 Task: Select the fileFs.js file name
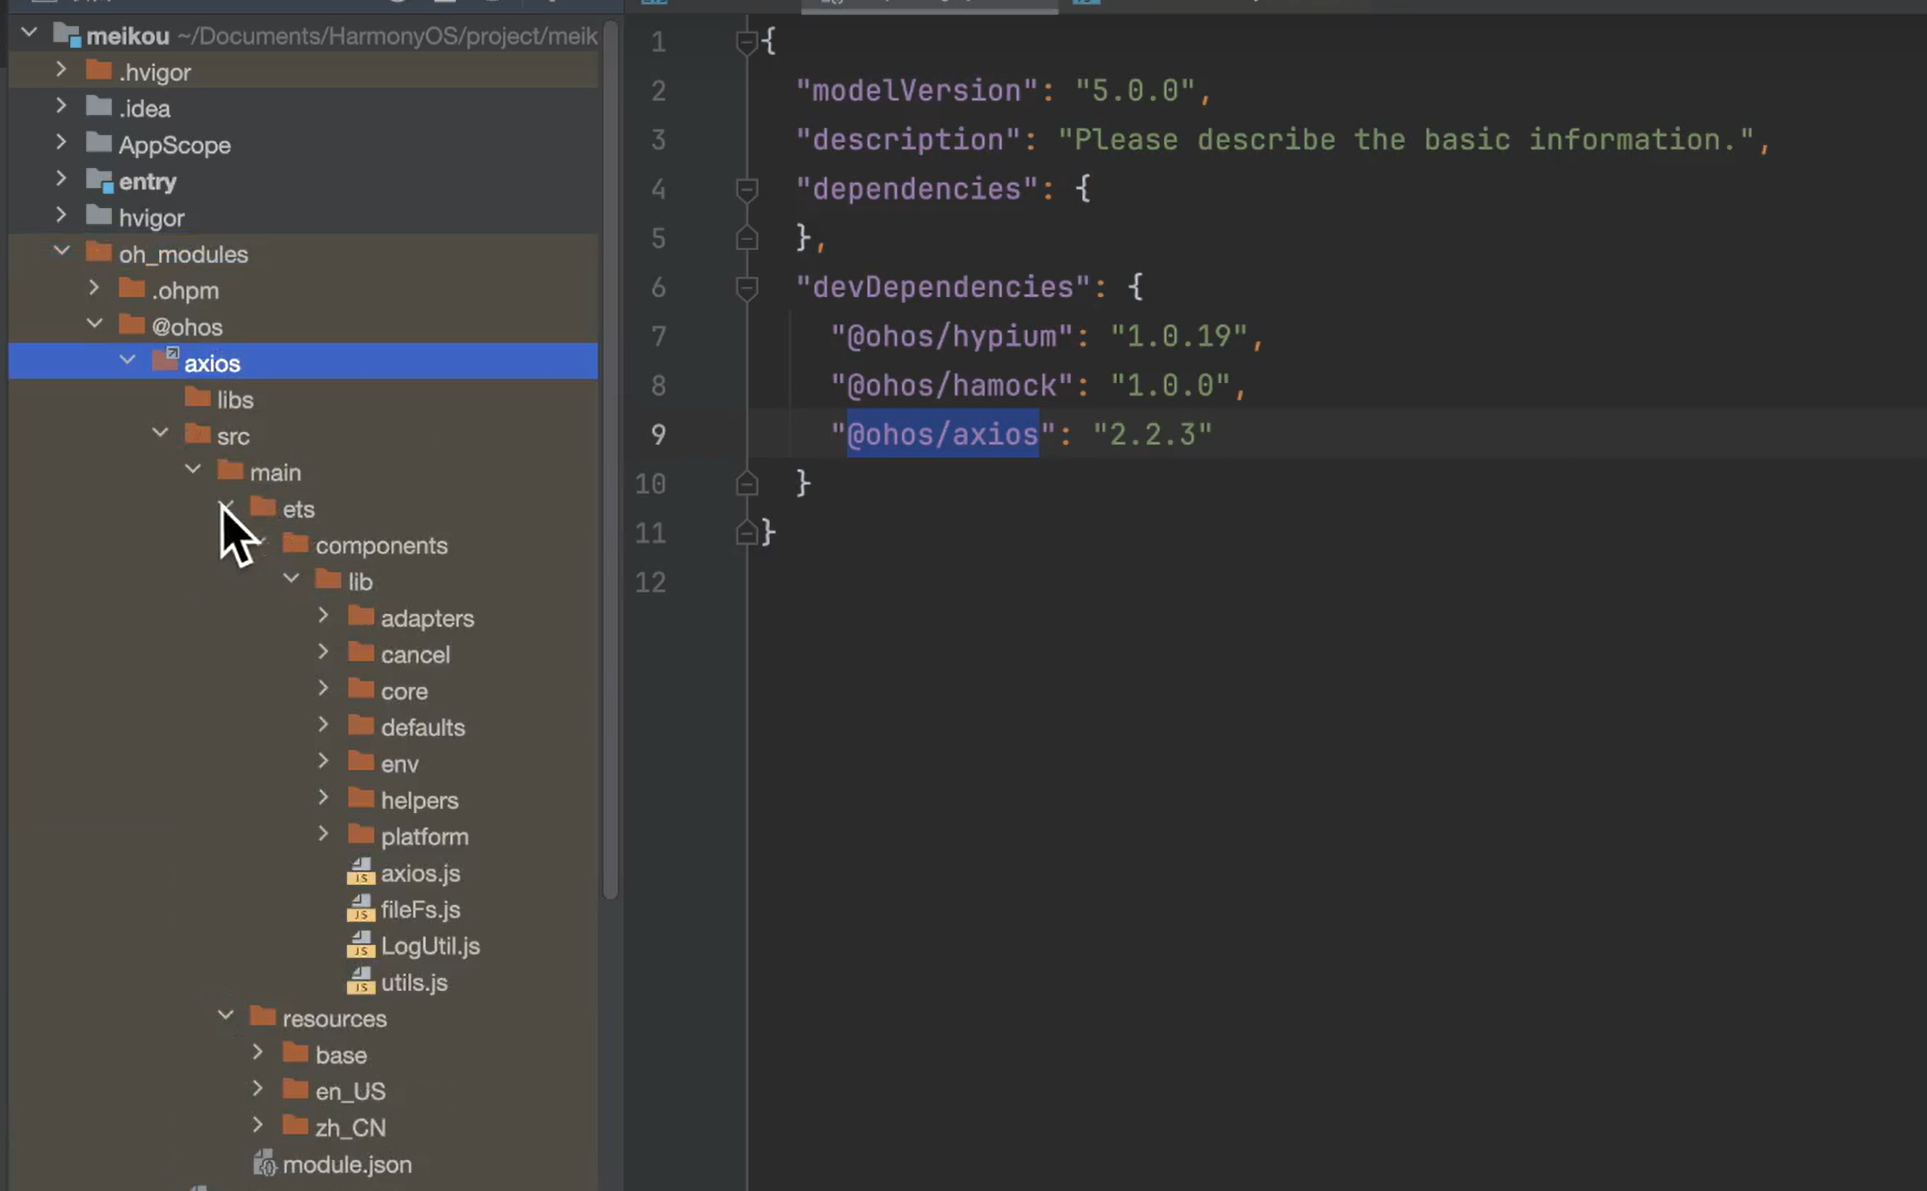pos(420,909)
